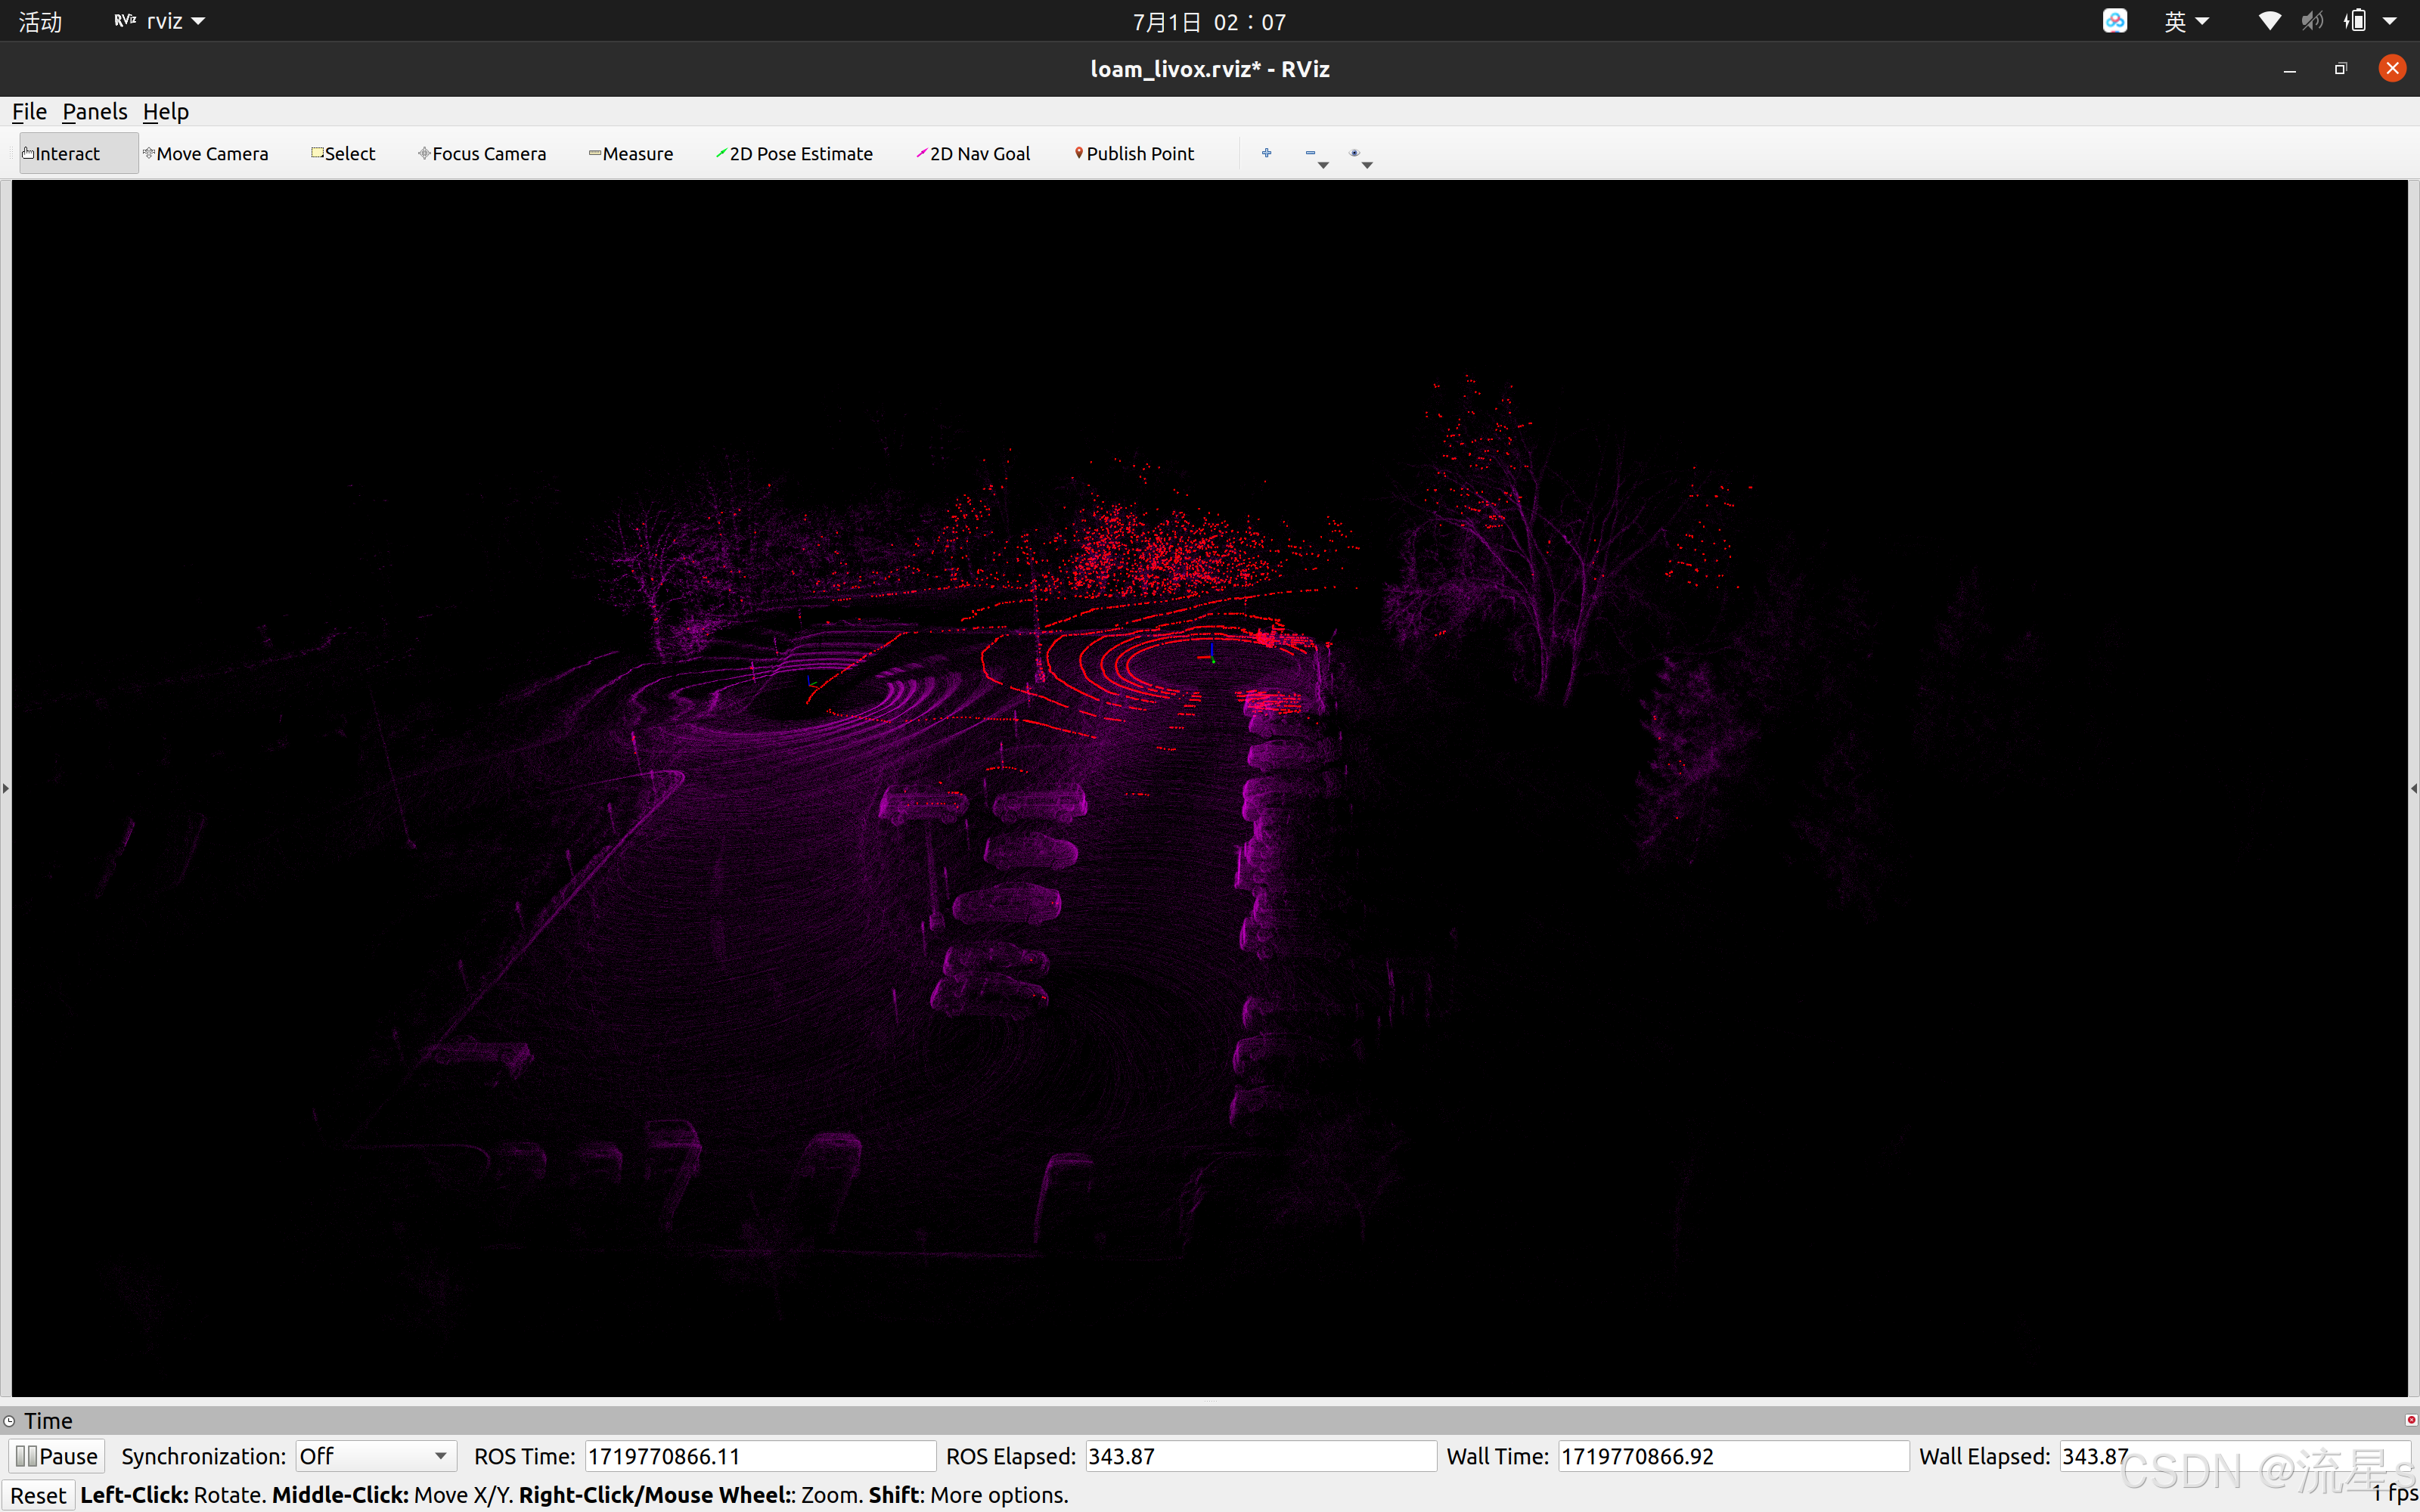Open the File menu
Image resolution: width=2420 pixels, height=1512 pixels.
29,111
